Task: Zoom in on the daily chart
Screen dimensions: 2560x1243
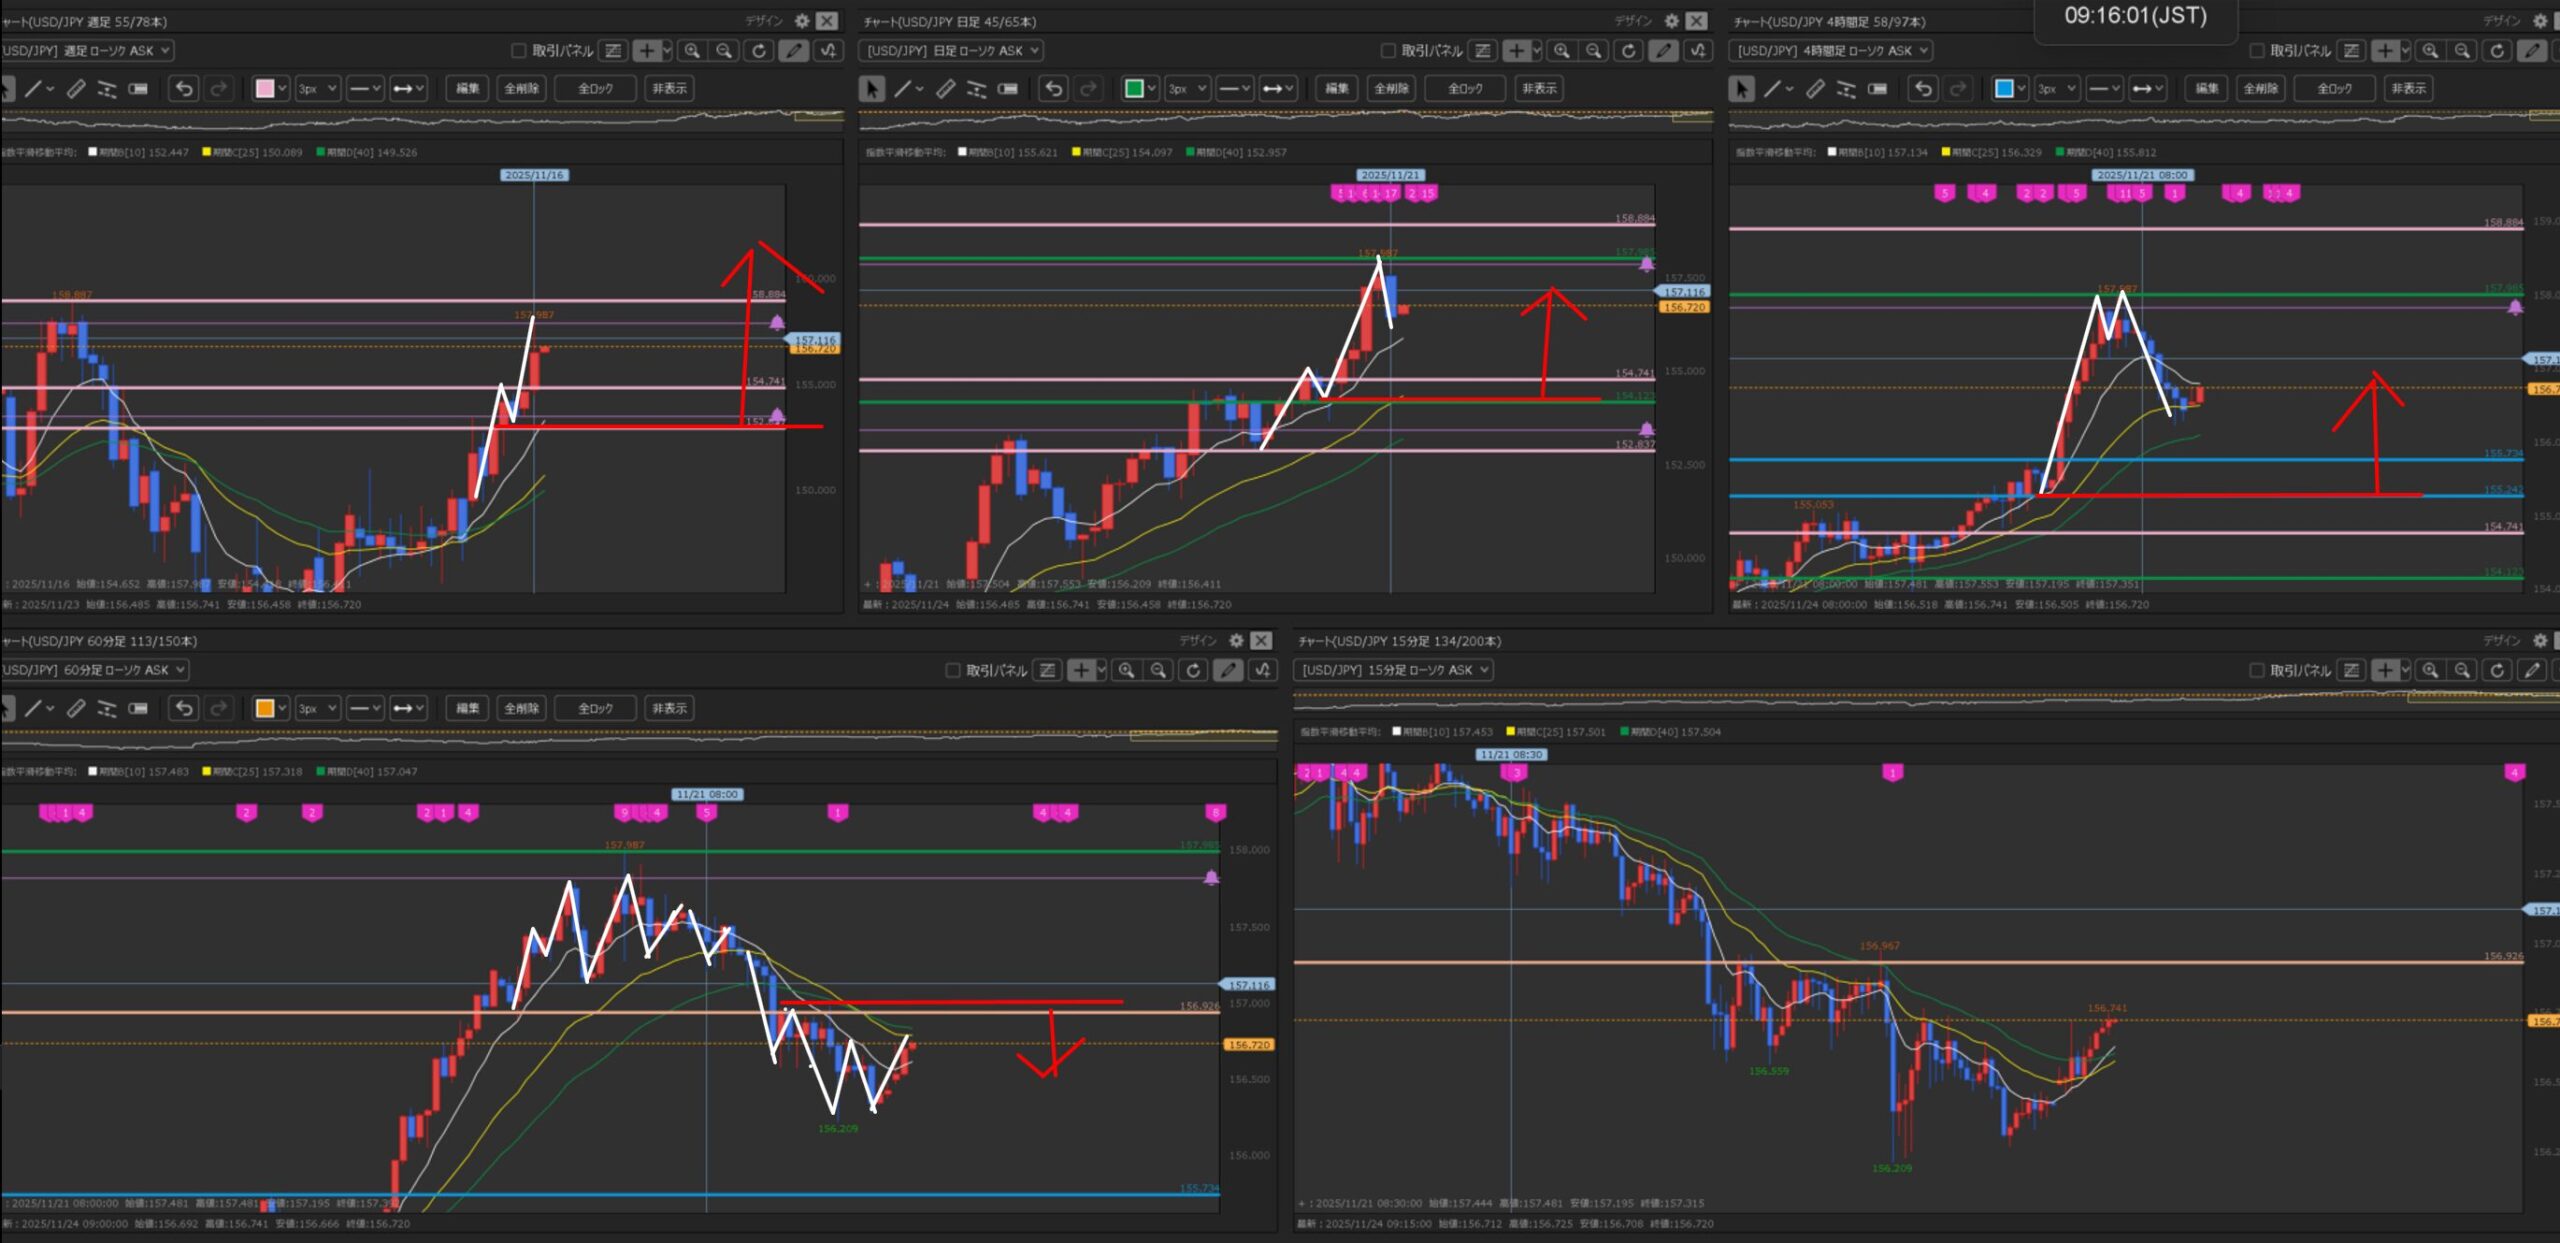Action: 1562,50
